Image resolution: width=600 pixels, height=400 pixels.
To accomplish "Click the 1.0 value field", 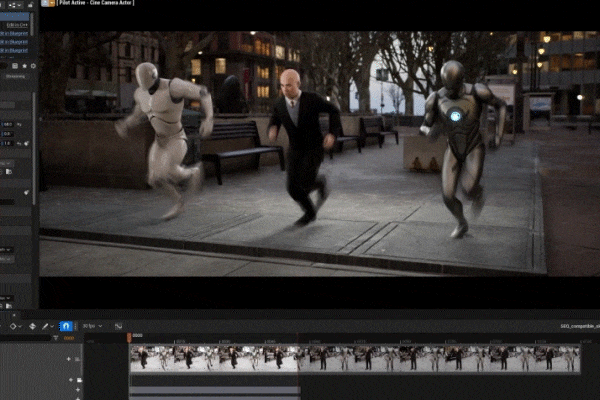I will (8, 144).
